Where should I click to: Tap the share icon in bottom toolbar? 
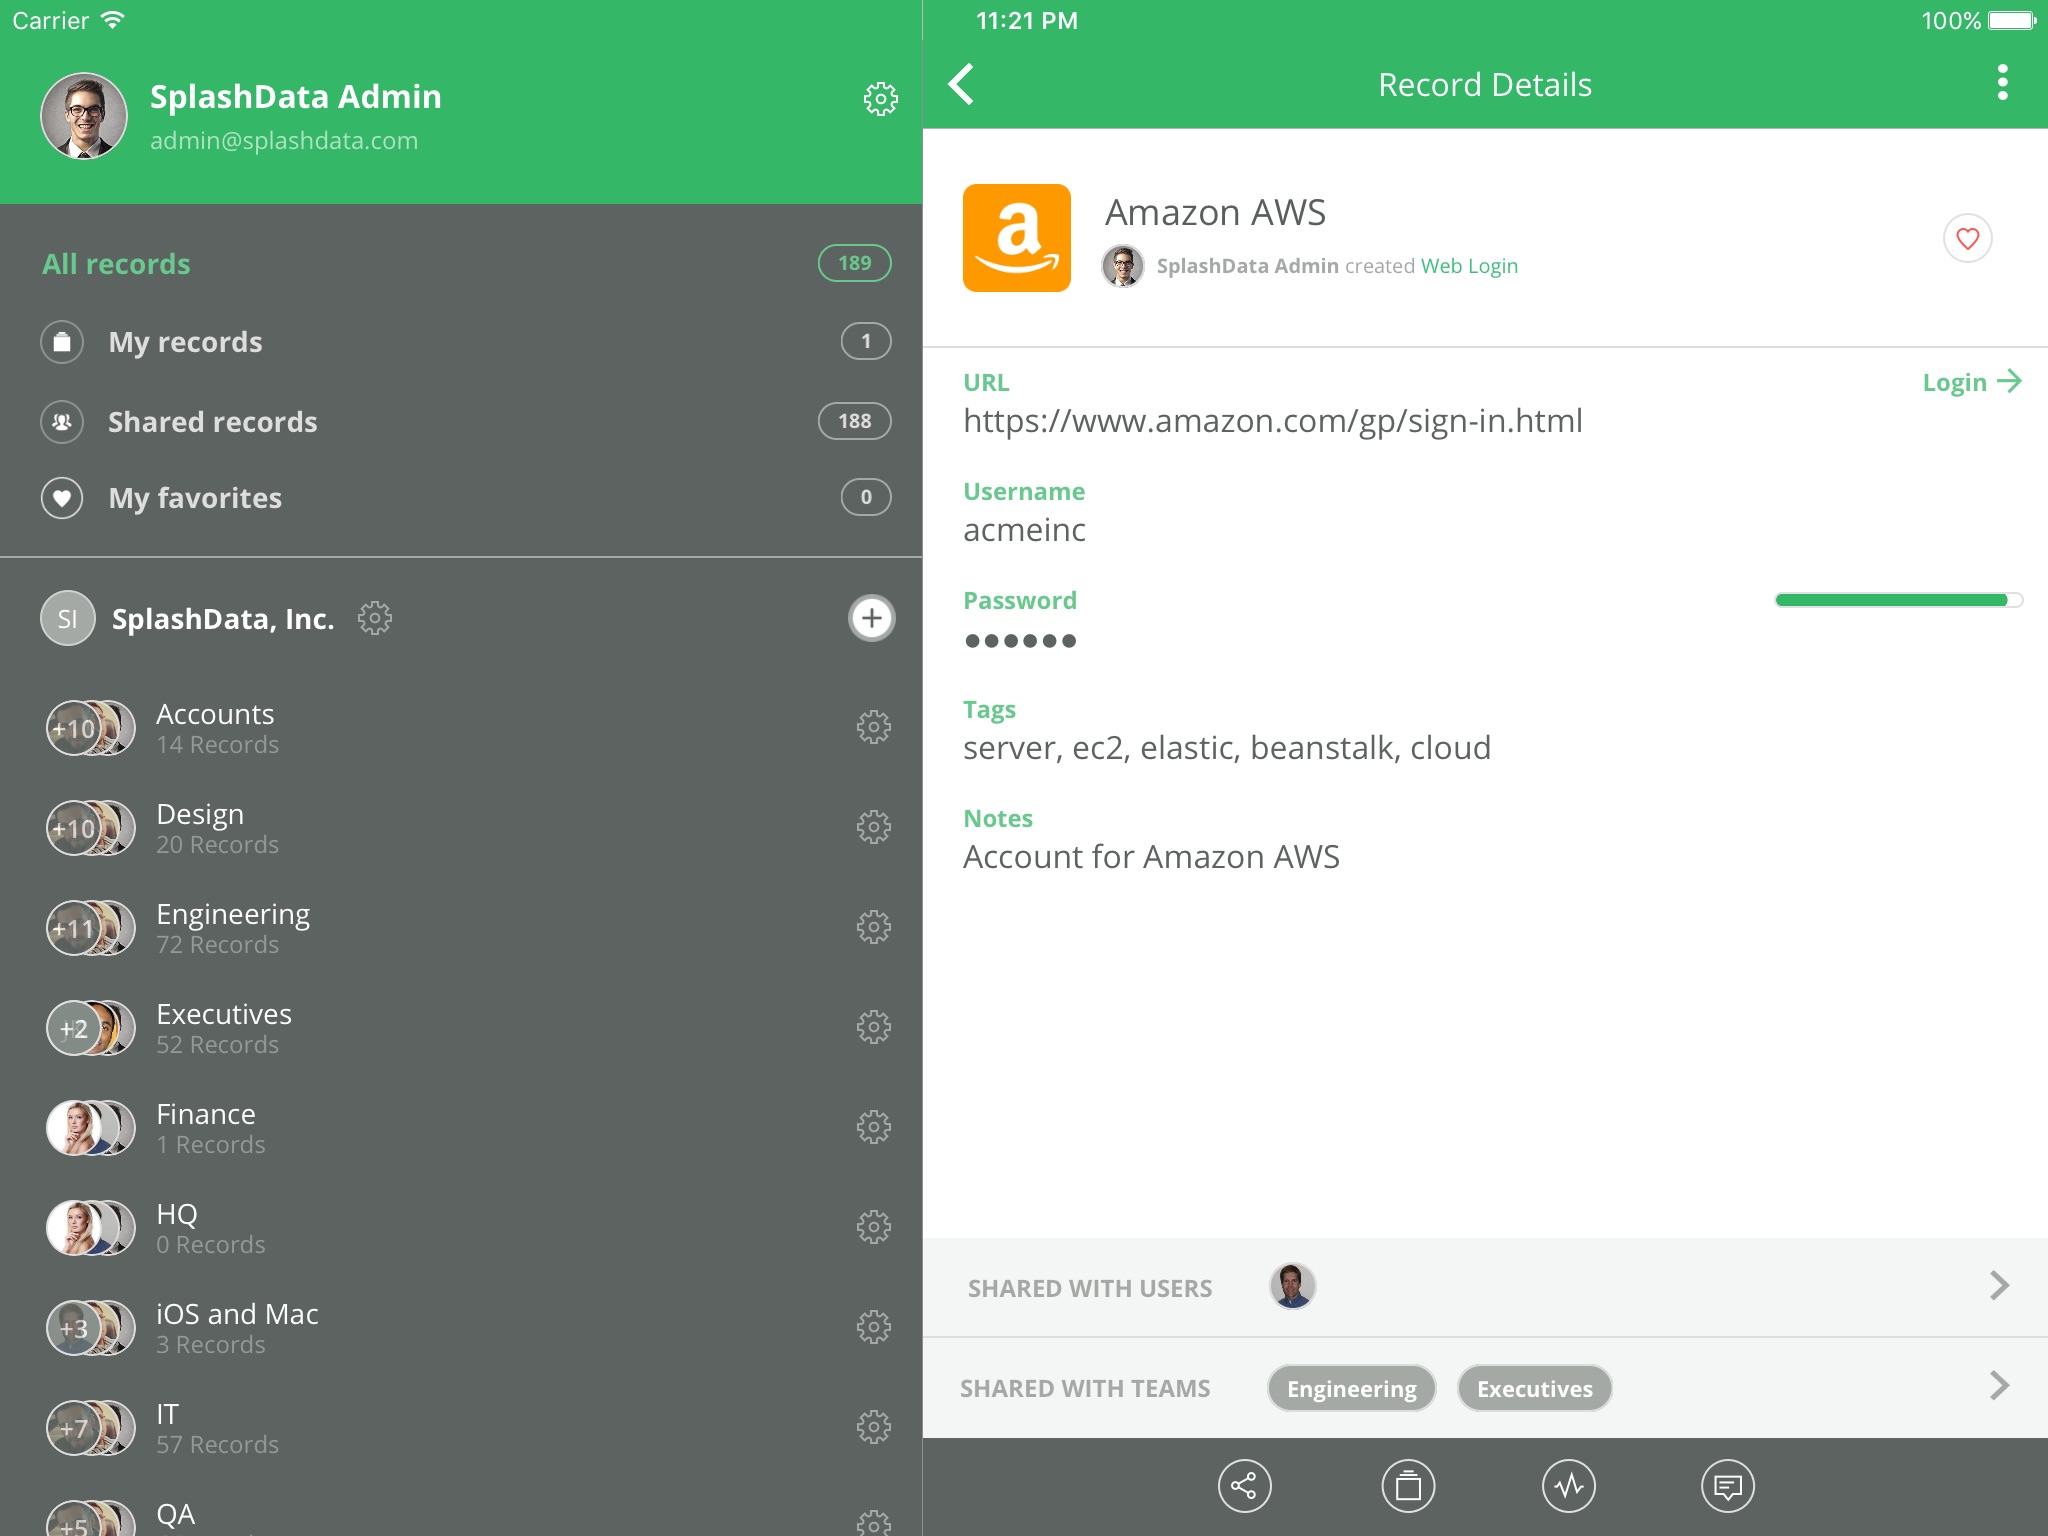pyautogui.click(x=1244, y=1486)
